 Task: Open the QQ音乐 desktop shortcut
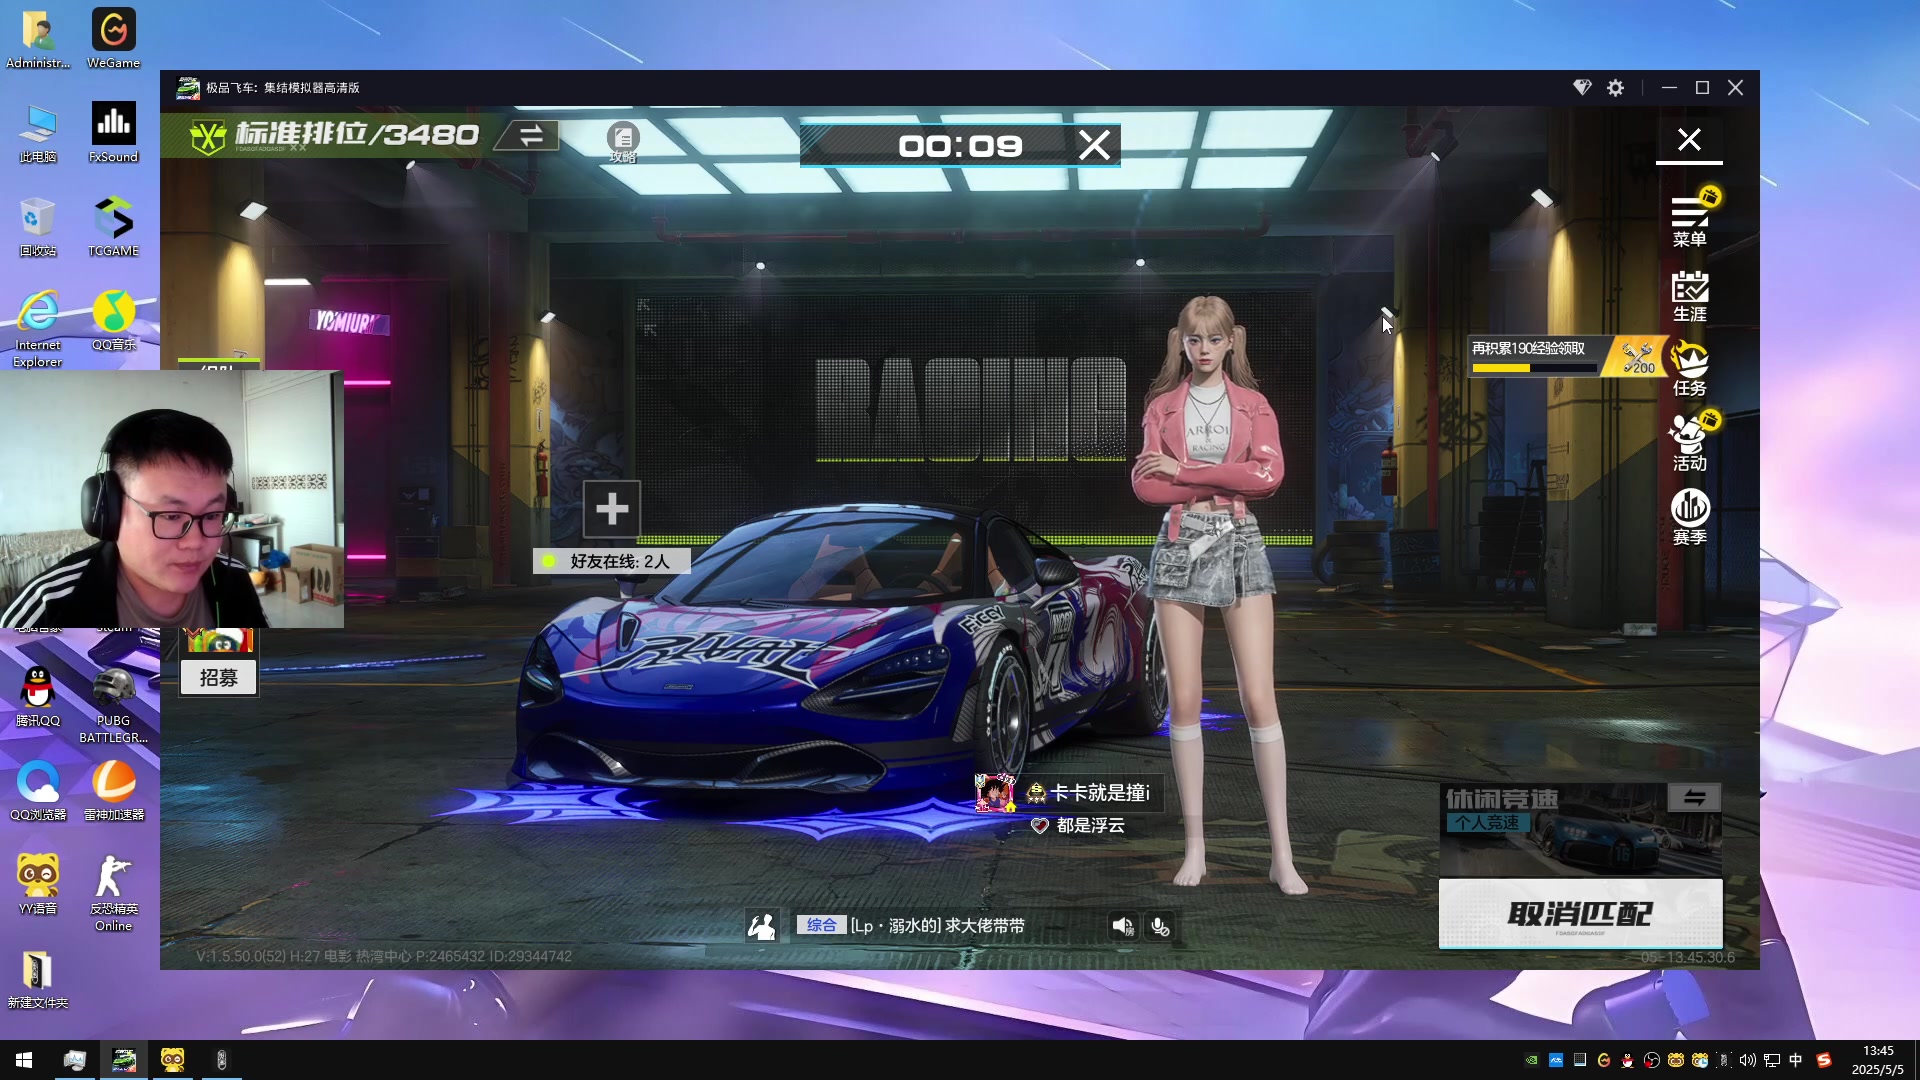click(x=113, y=321)
